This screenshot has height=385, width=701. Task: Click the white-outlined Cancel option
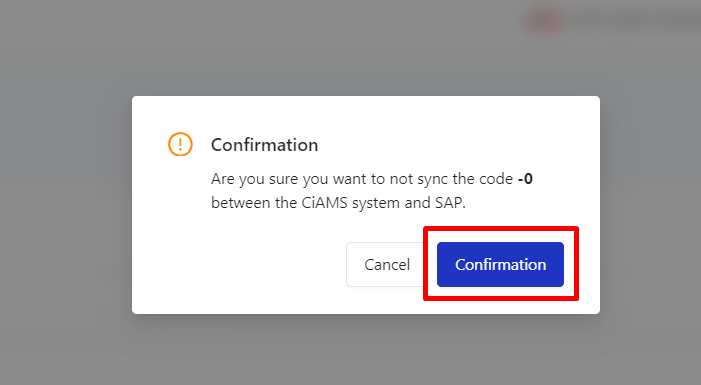point(387,264)
